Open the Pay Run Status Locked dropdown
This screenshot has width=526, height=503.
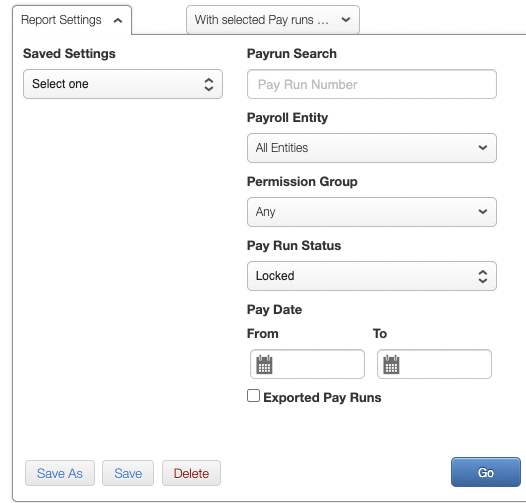(x=372, y=276)
